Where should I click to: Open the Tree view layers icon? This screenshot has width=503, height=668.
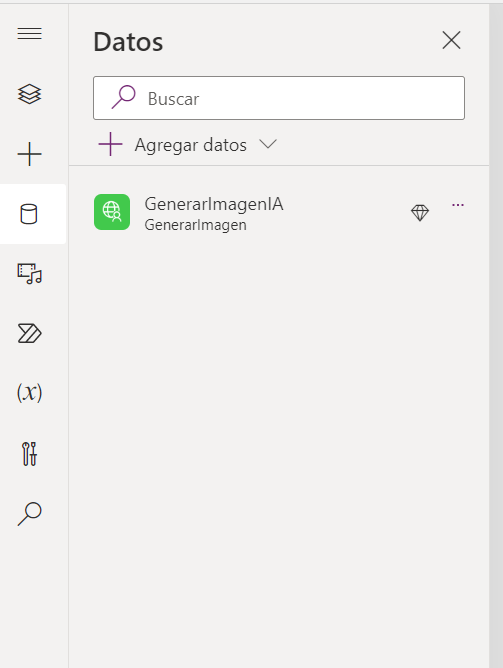click(x=29, y=94)
